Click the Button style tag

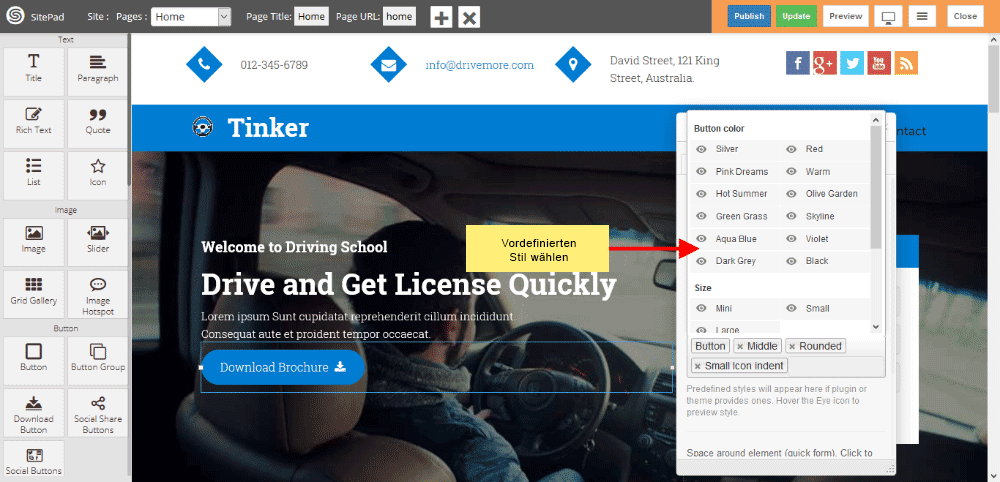(x=710, y=346)
